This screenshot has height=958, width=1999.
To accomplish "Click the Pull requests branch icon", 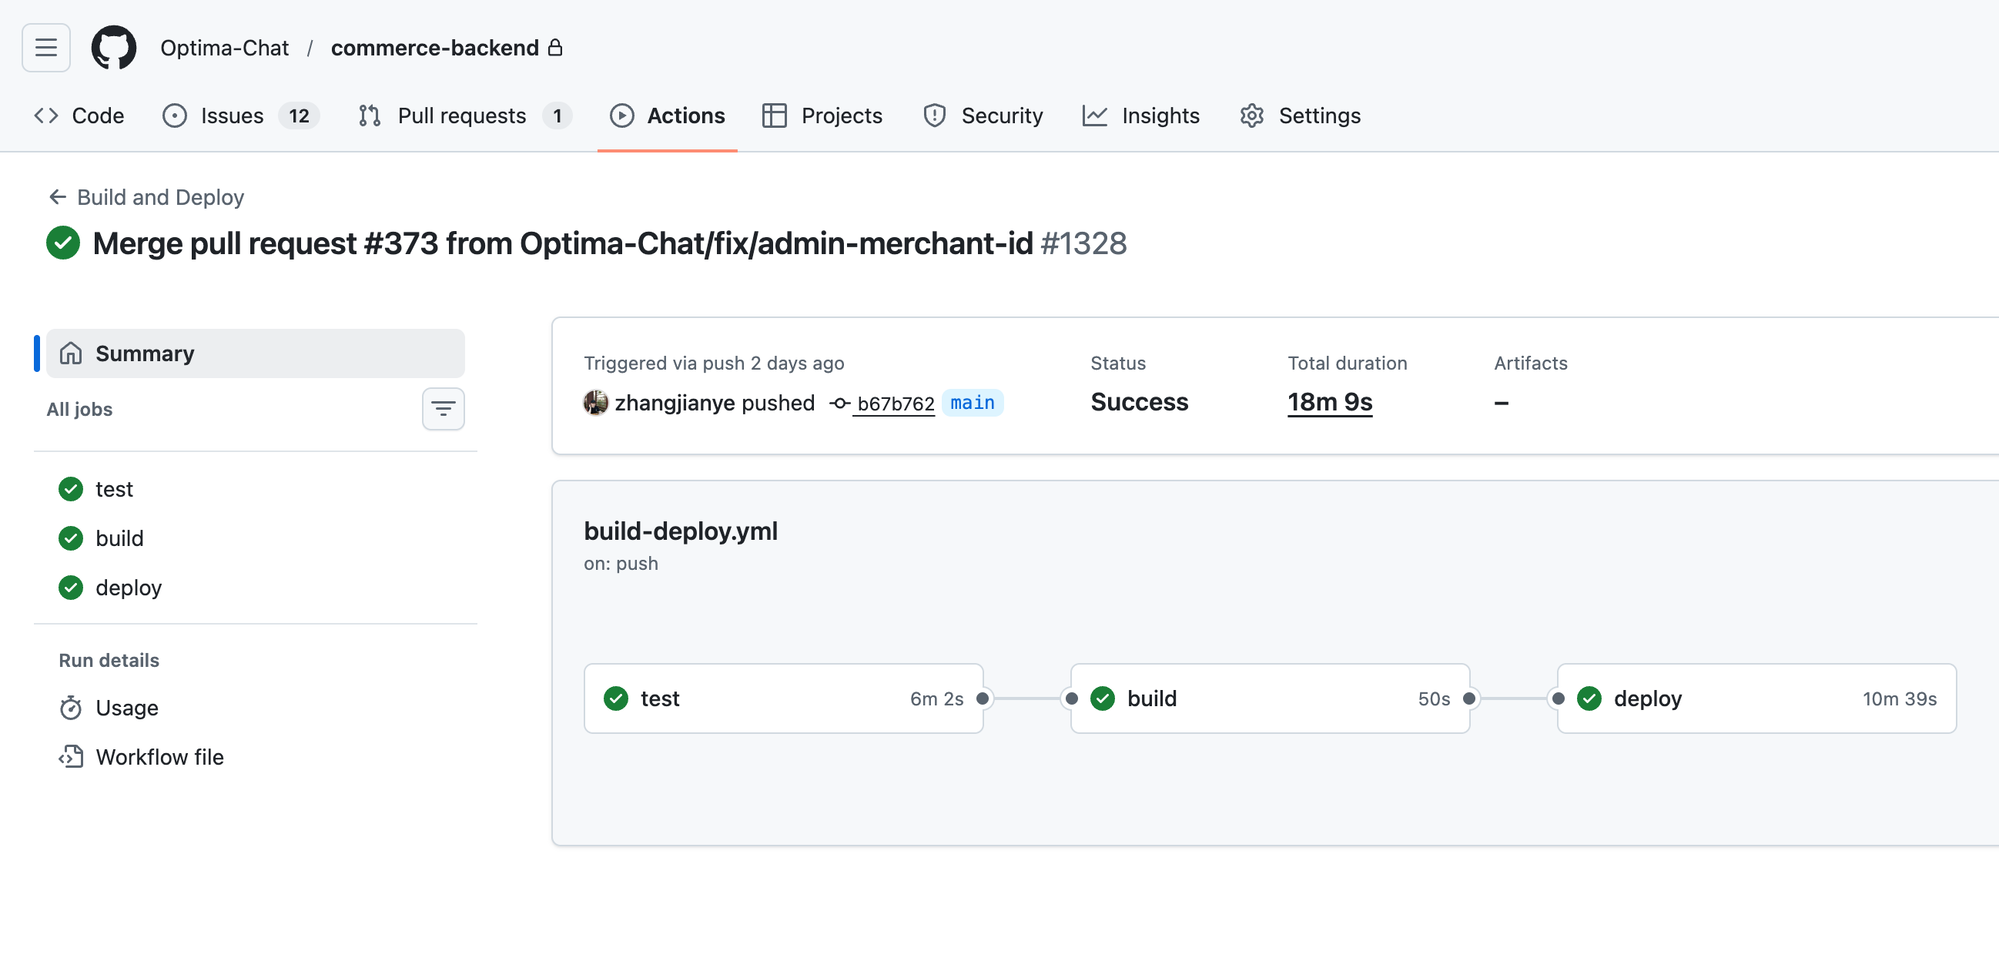I will click(x=370, y=116).
